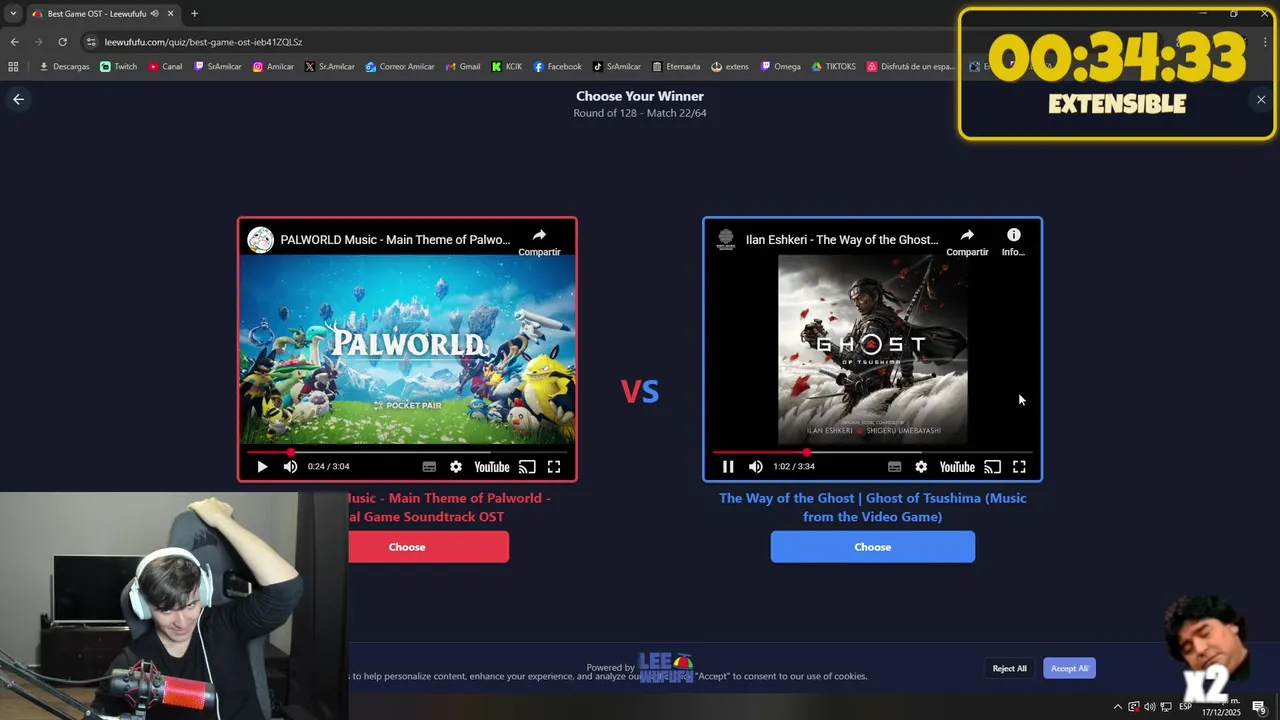1280x720 pixels.
Task: Reload the browser page
Action: 62,42
